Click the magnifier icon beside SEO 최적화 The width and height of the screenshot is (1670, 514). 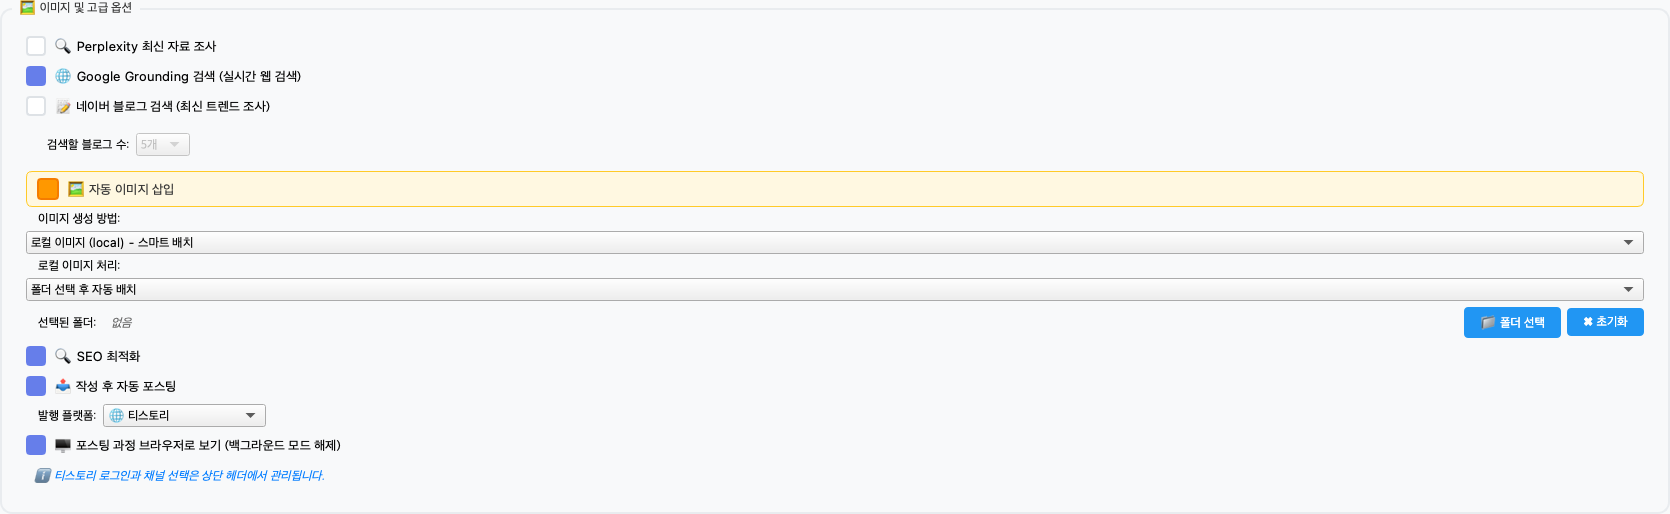coord(63,356)
